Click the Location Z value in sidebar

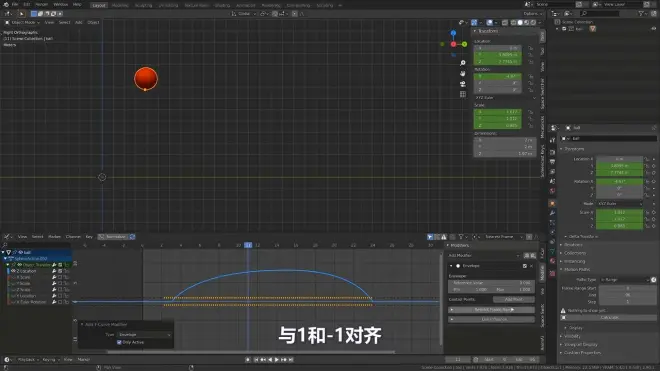[498, 61]
